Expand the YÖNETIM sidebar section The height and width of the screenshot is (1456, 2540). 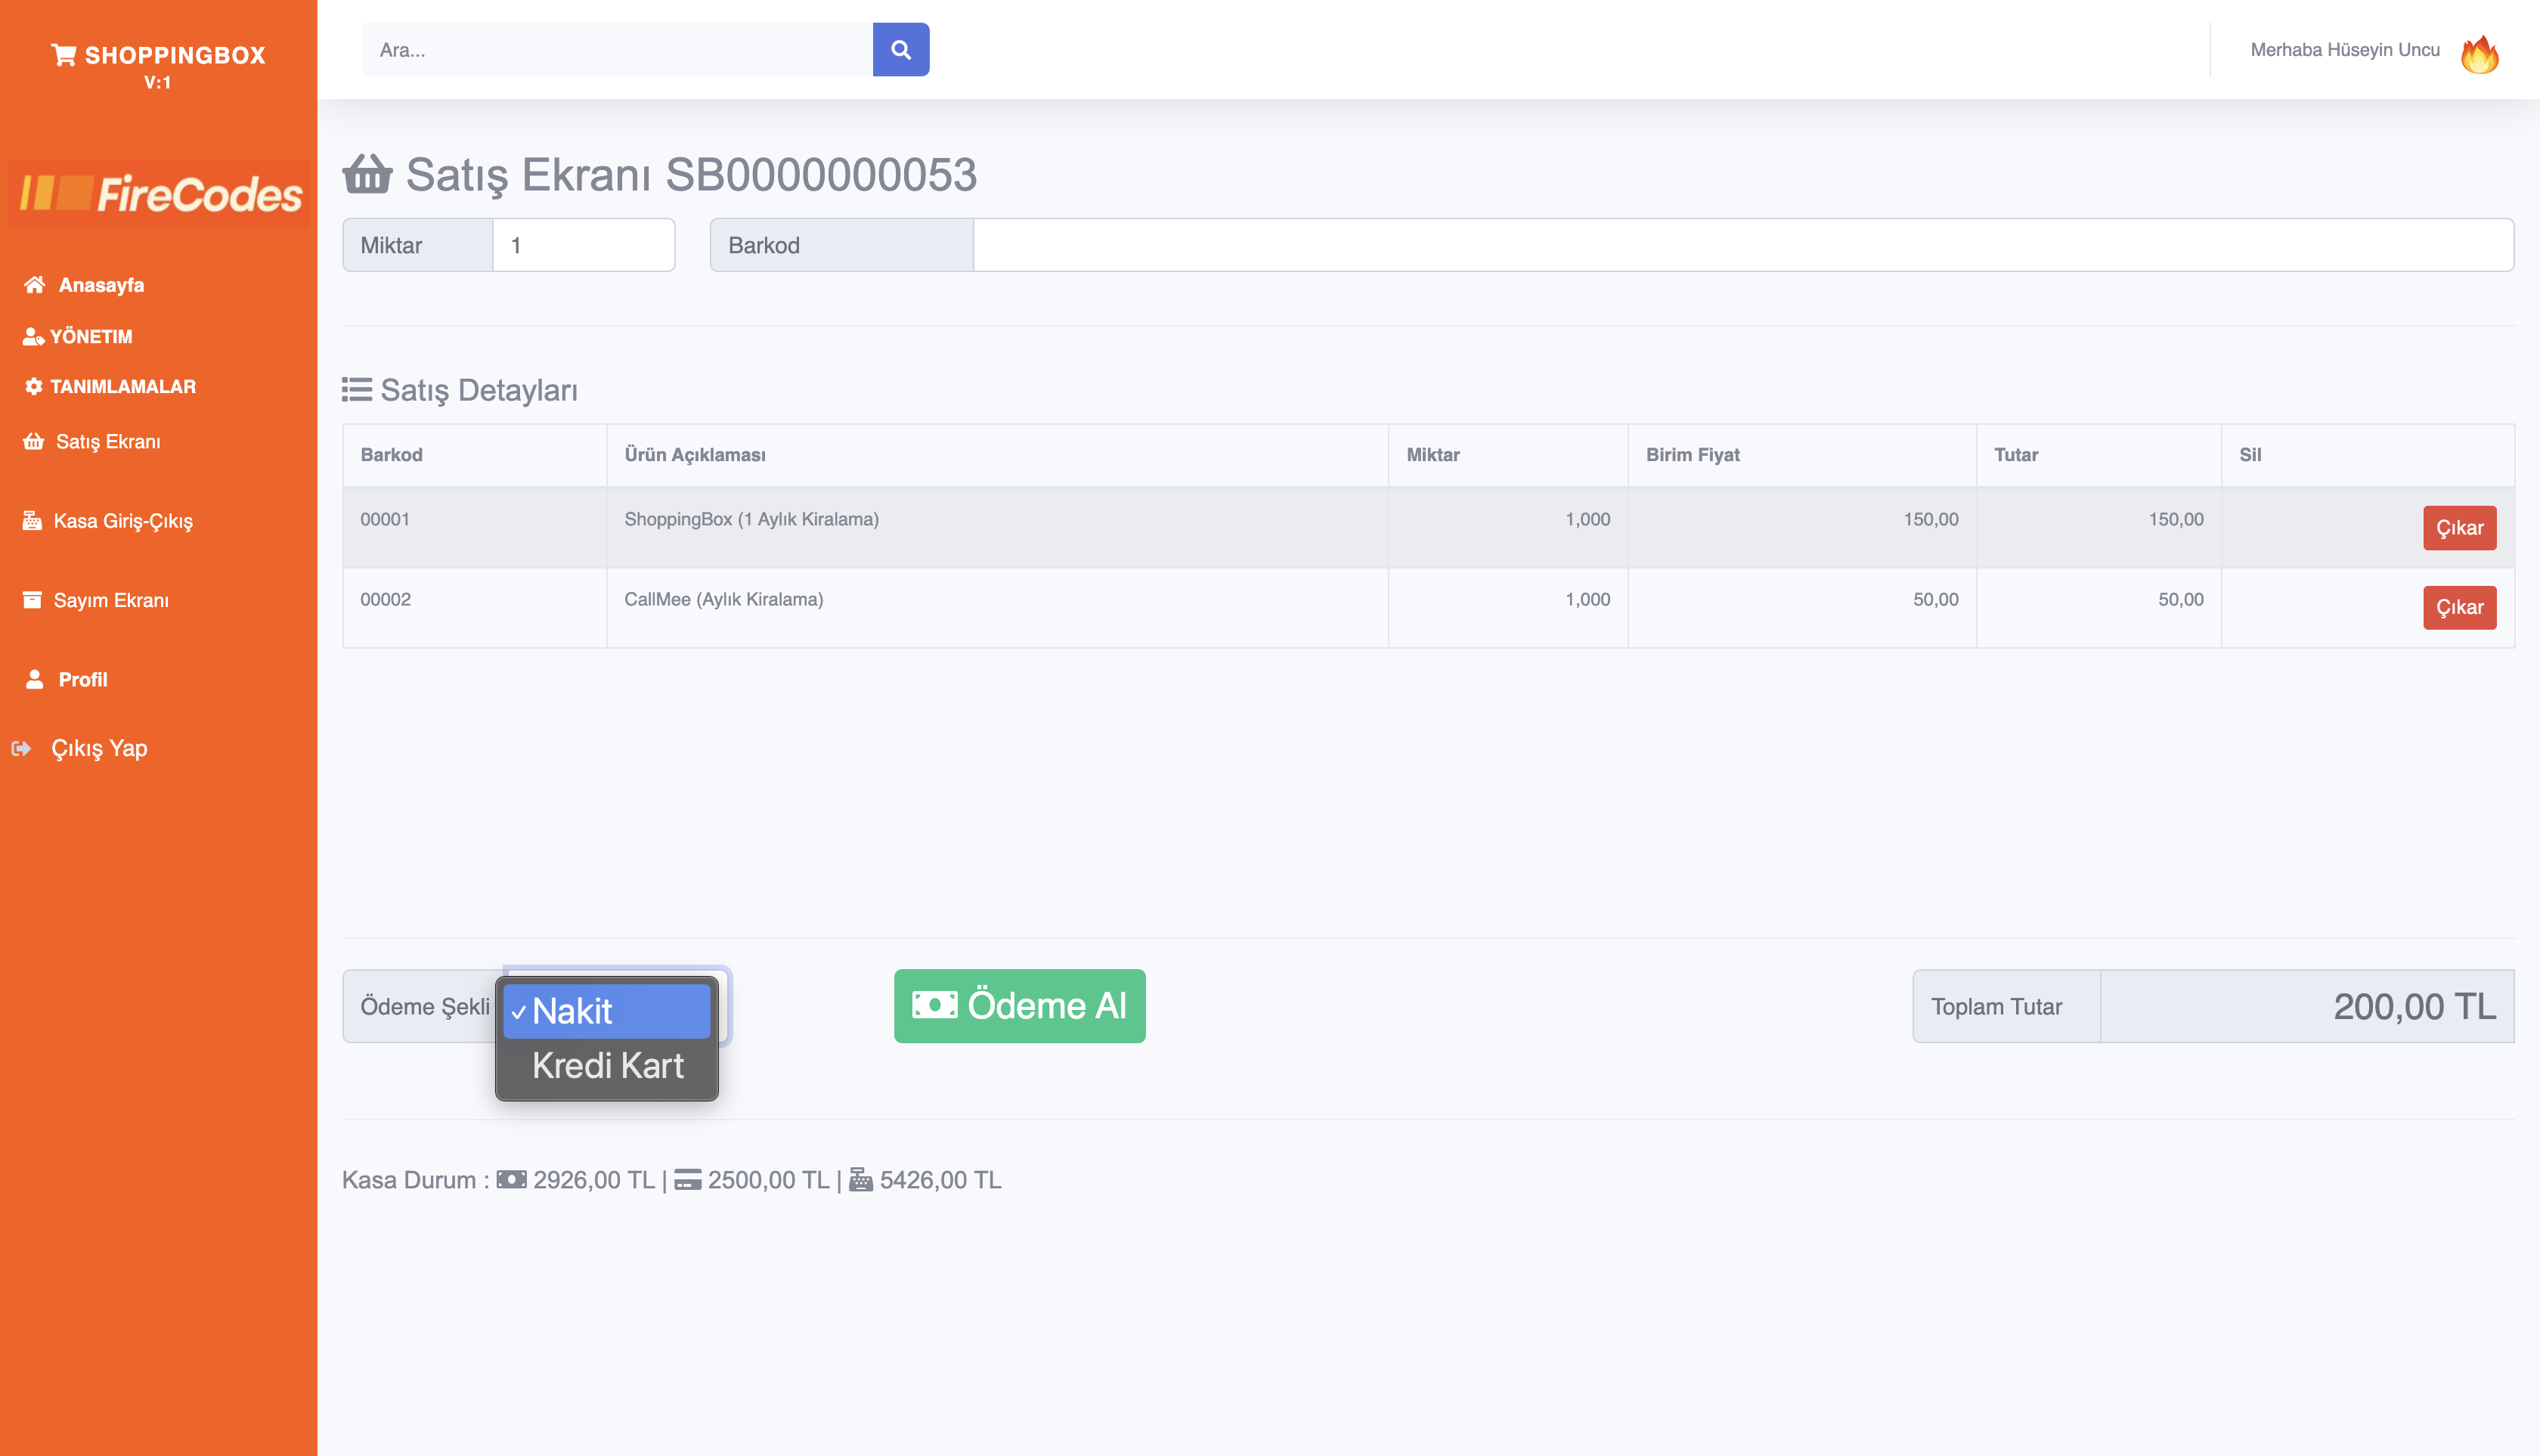click(x=91, y=336)
